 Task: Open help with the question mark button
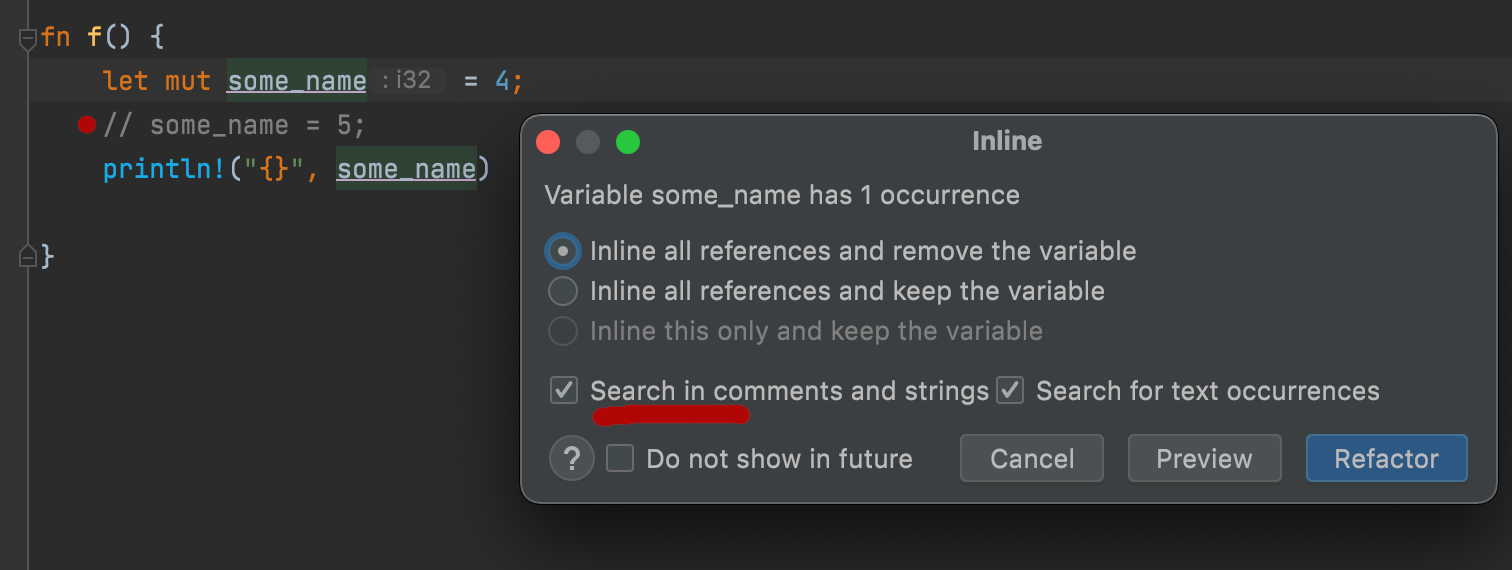point(572,459)
